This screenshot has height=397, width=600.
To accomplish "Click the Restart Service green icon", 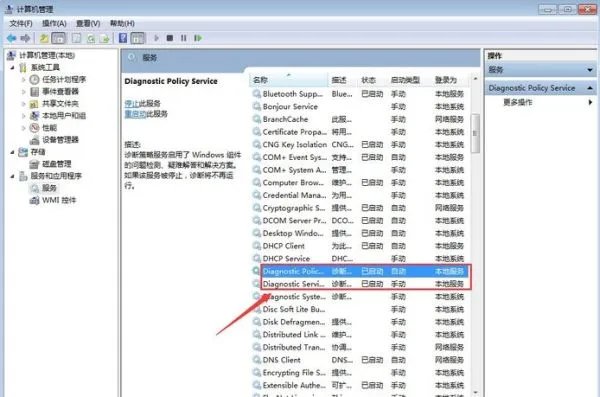I will [x=198, y=38].
